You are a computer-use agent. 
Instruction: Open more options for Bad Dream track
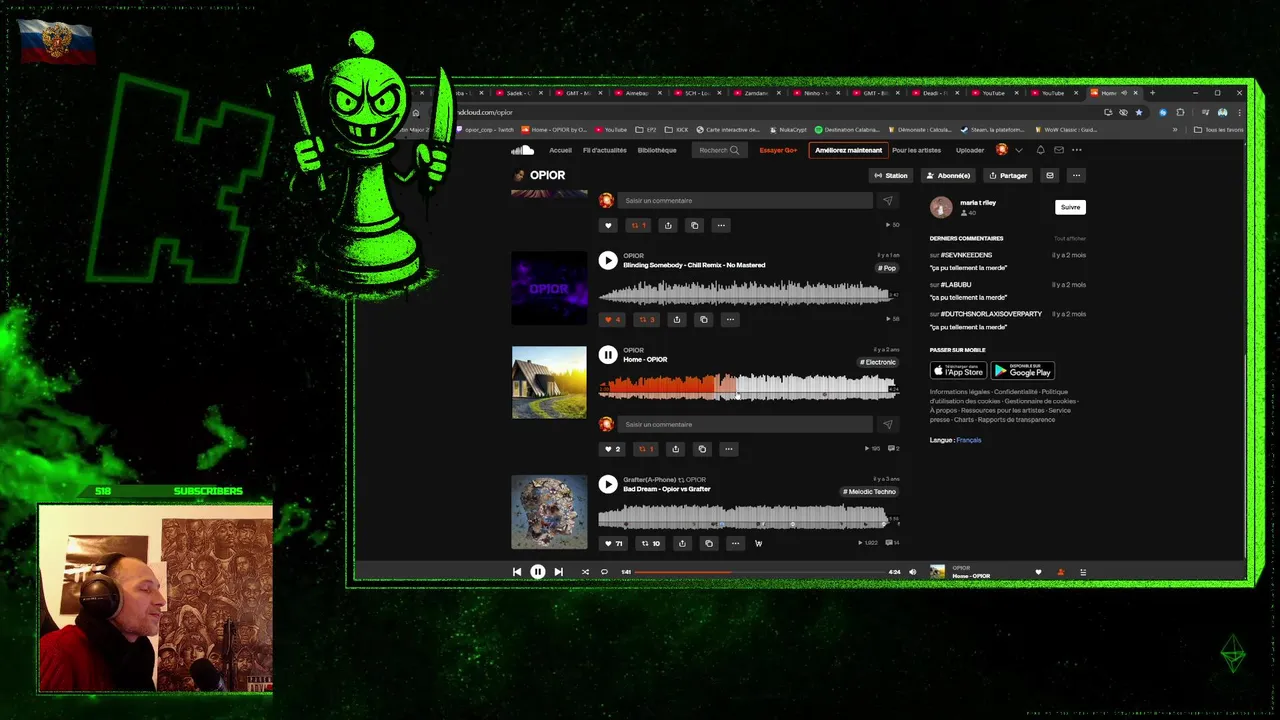pos(735,544)
